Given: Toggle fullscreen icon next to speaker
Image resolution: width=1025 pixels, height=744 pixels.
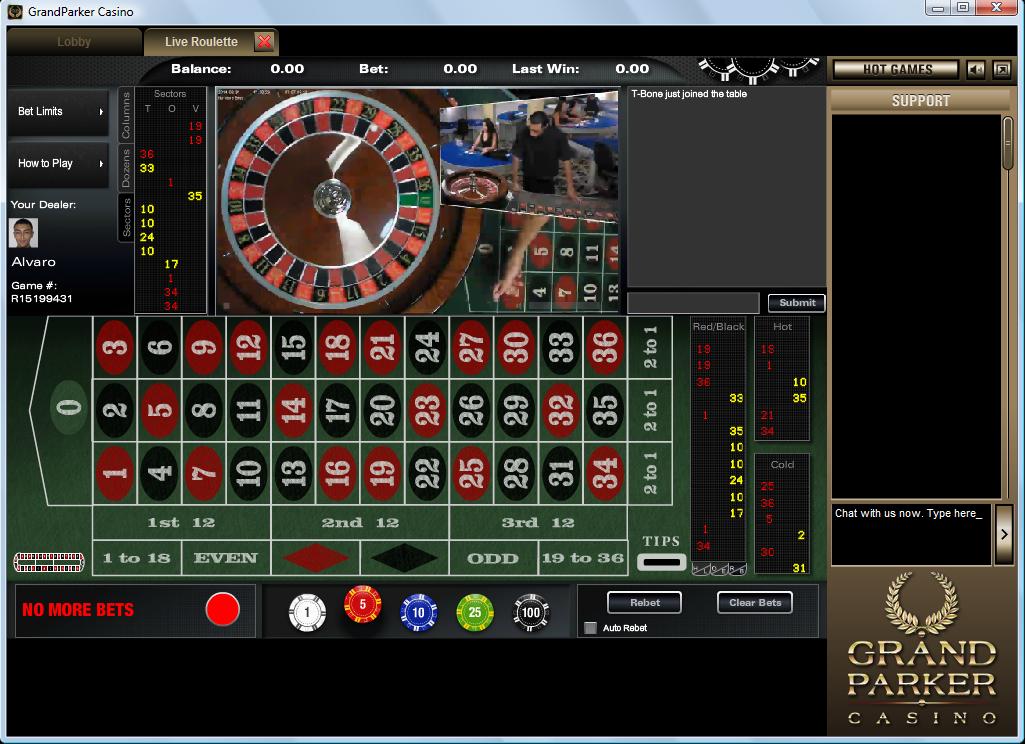Looking at the screenshot, I should click(1001, 69).
